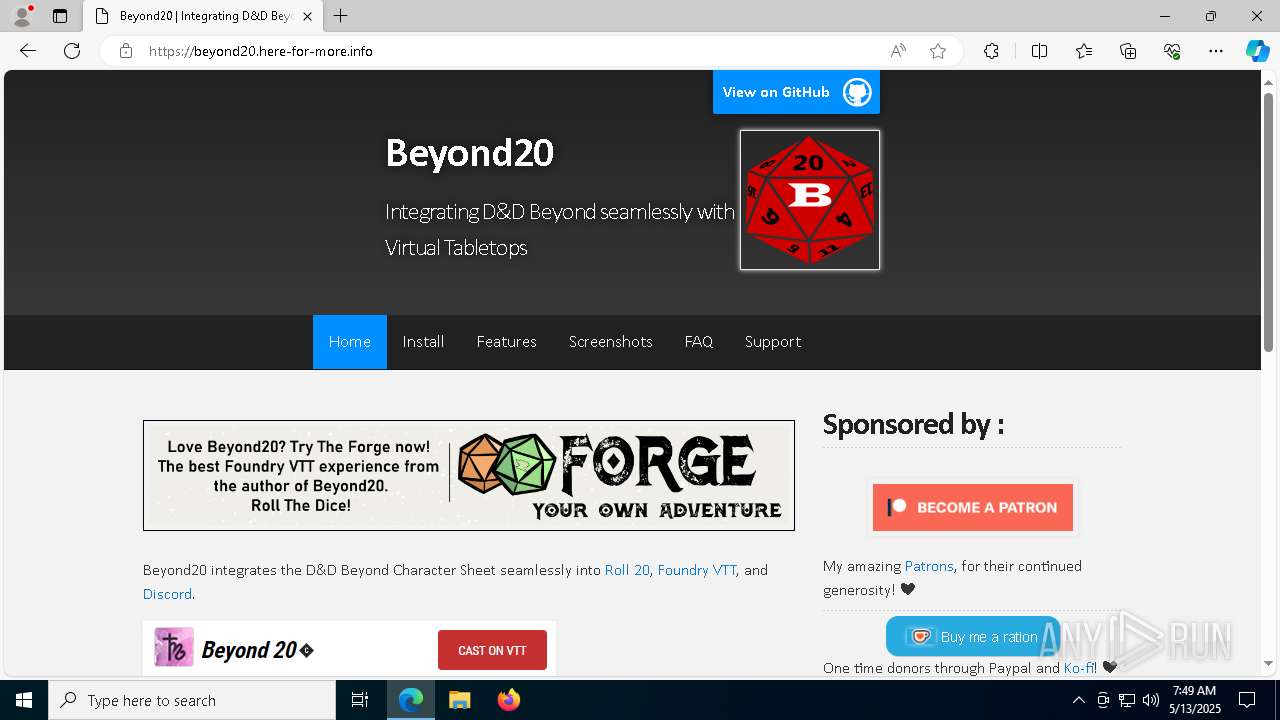Image resolution: width=1280 pixels, height=720 pixels.
Task: Add page to favorites star icon
Action: (938, 51)
